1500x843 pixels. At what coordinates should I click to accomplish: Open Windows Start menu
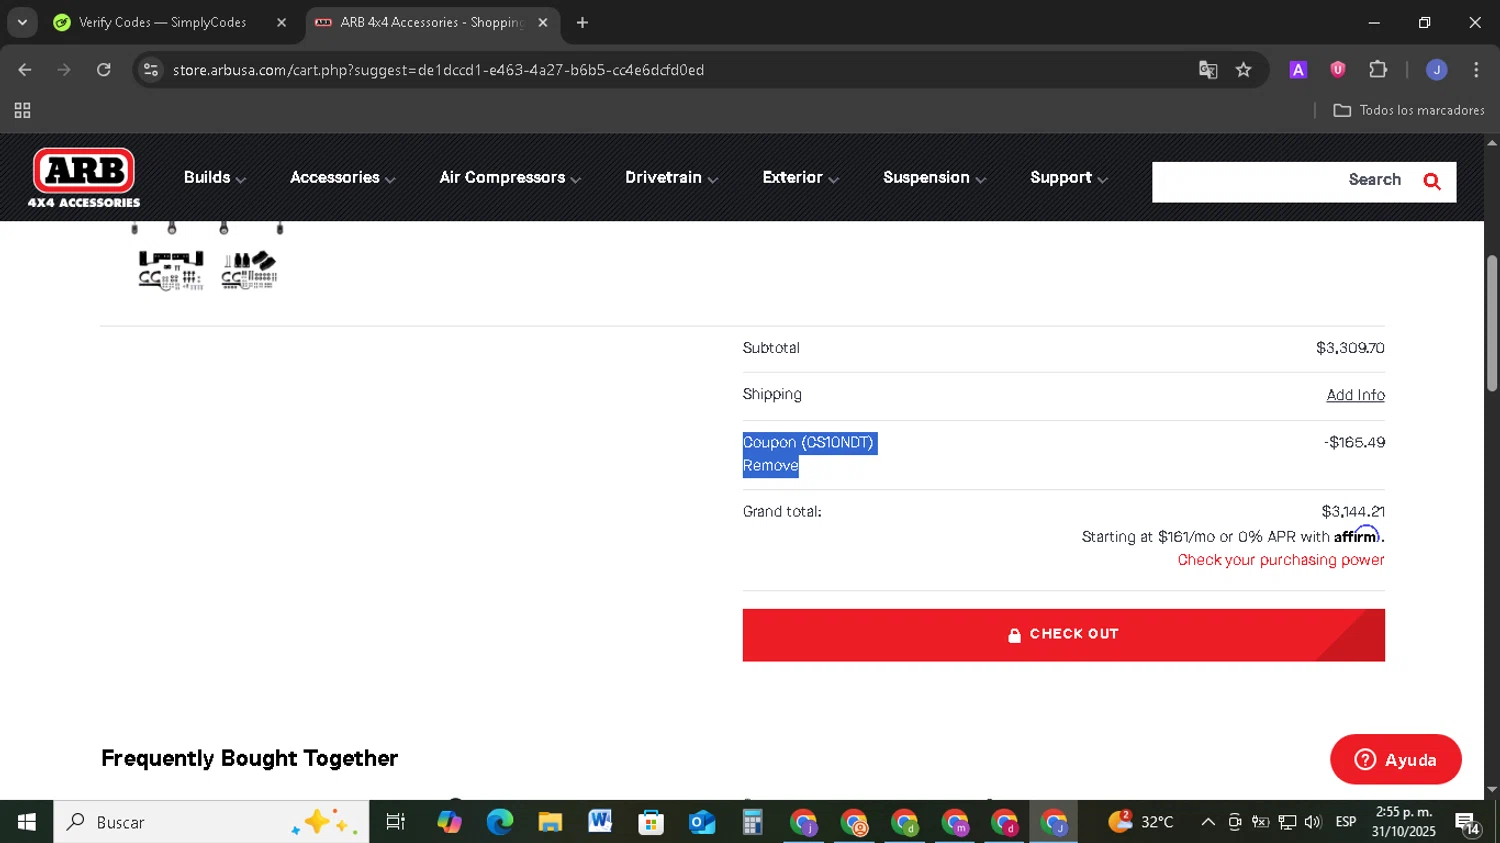tap(27, 822)
